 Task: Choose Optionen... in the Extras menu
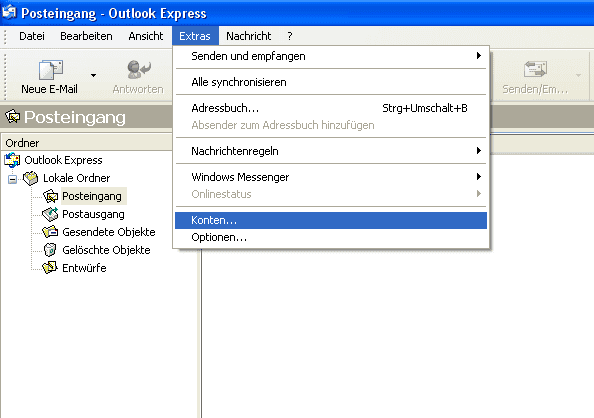[331, 237]
